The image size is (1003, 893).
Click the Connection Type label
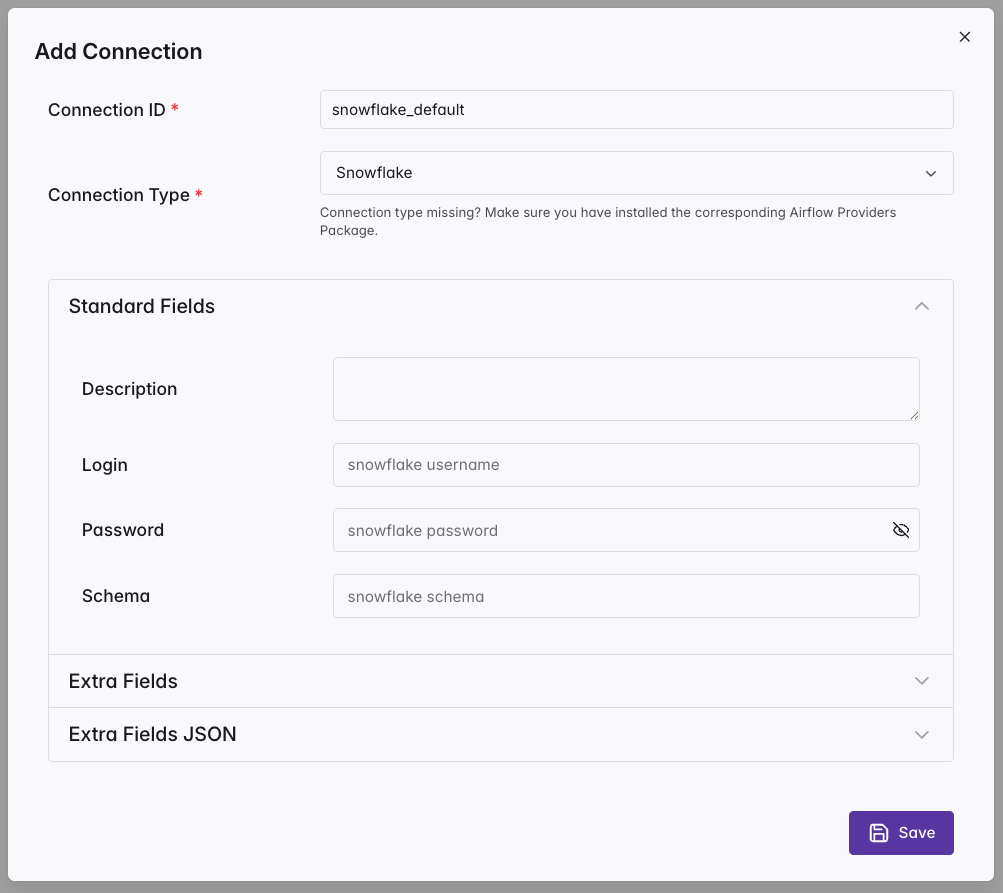tap(119, 195)
